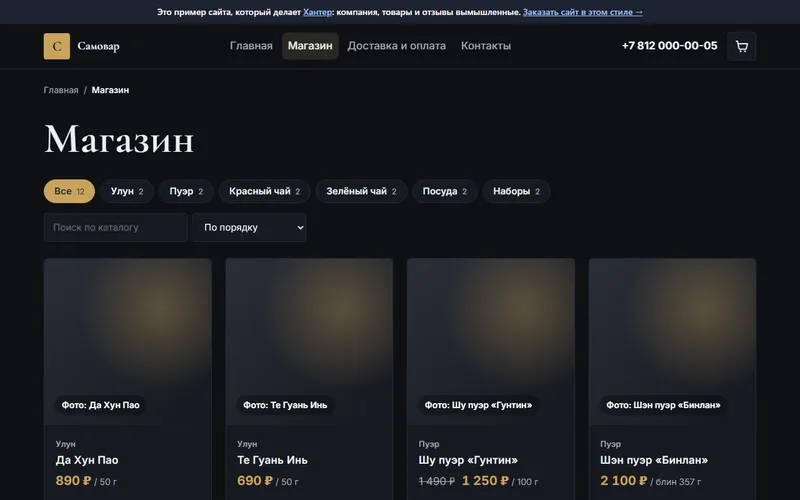Open the Контакты menu item

[486, 46]
